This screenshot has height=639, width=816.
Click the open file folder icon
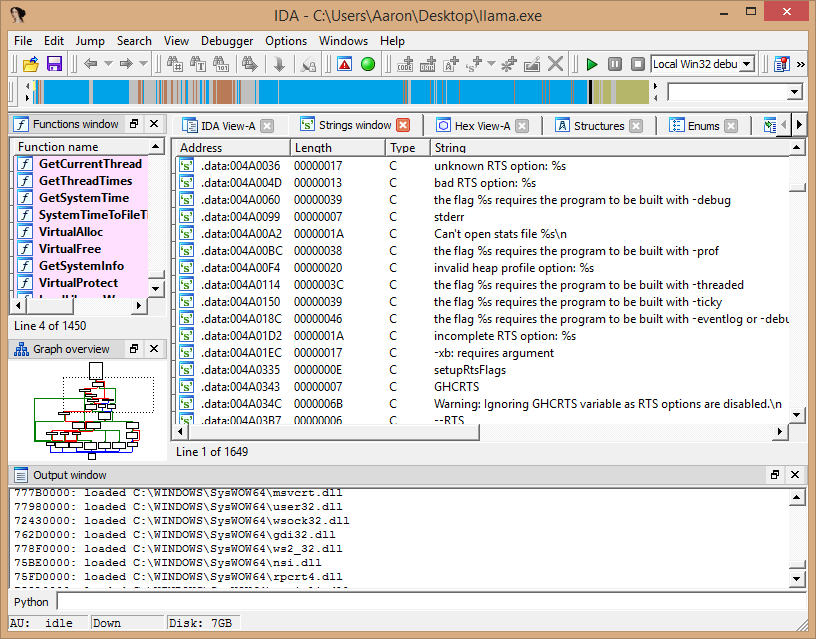click(31, 65)
